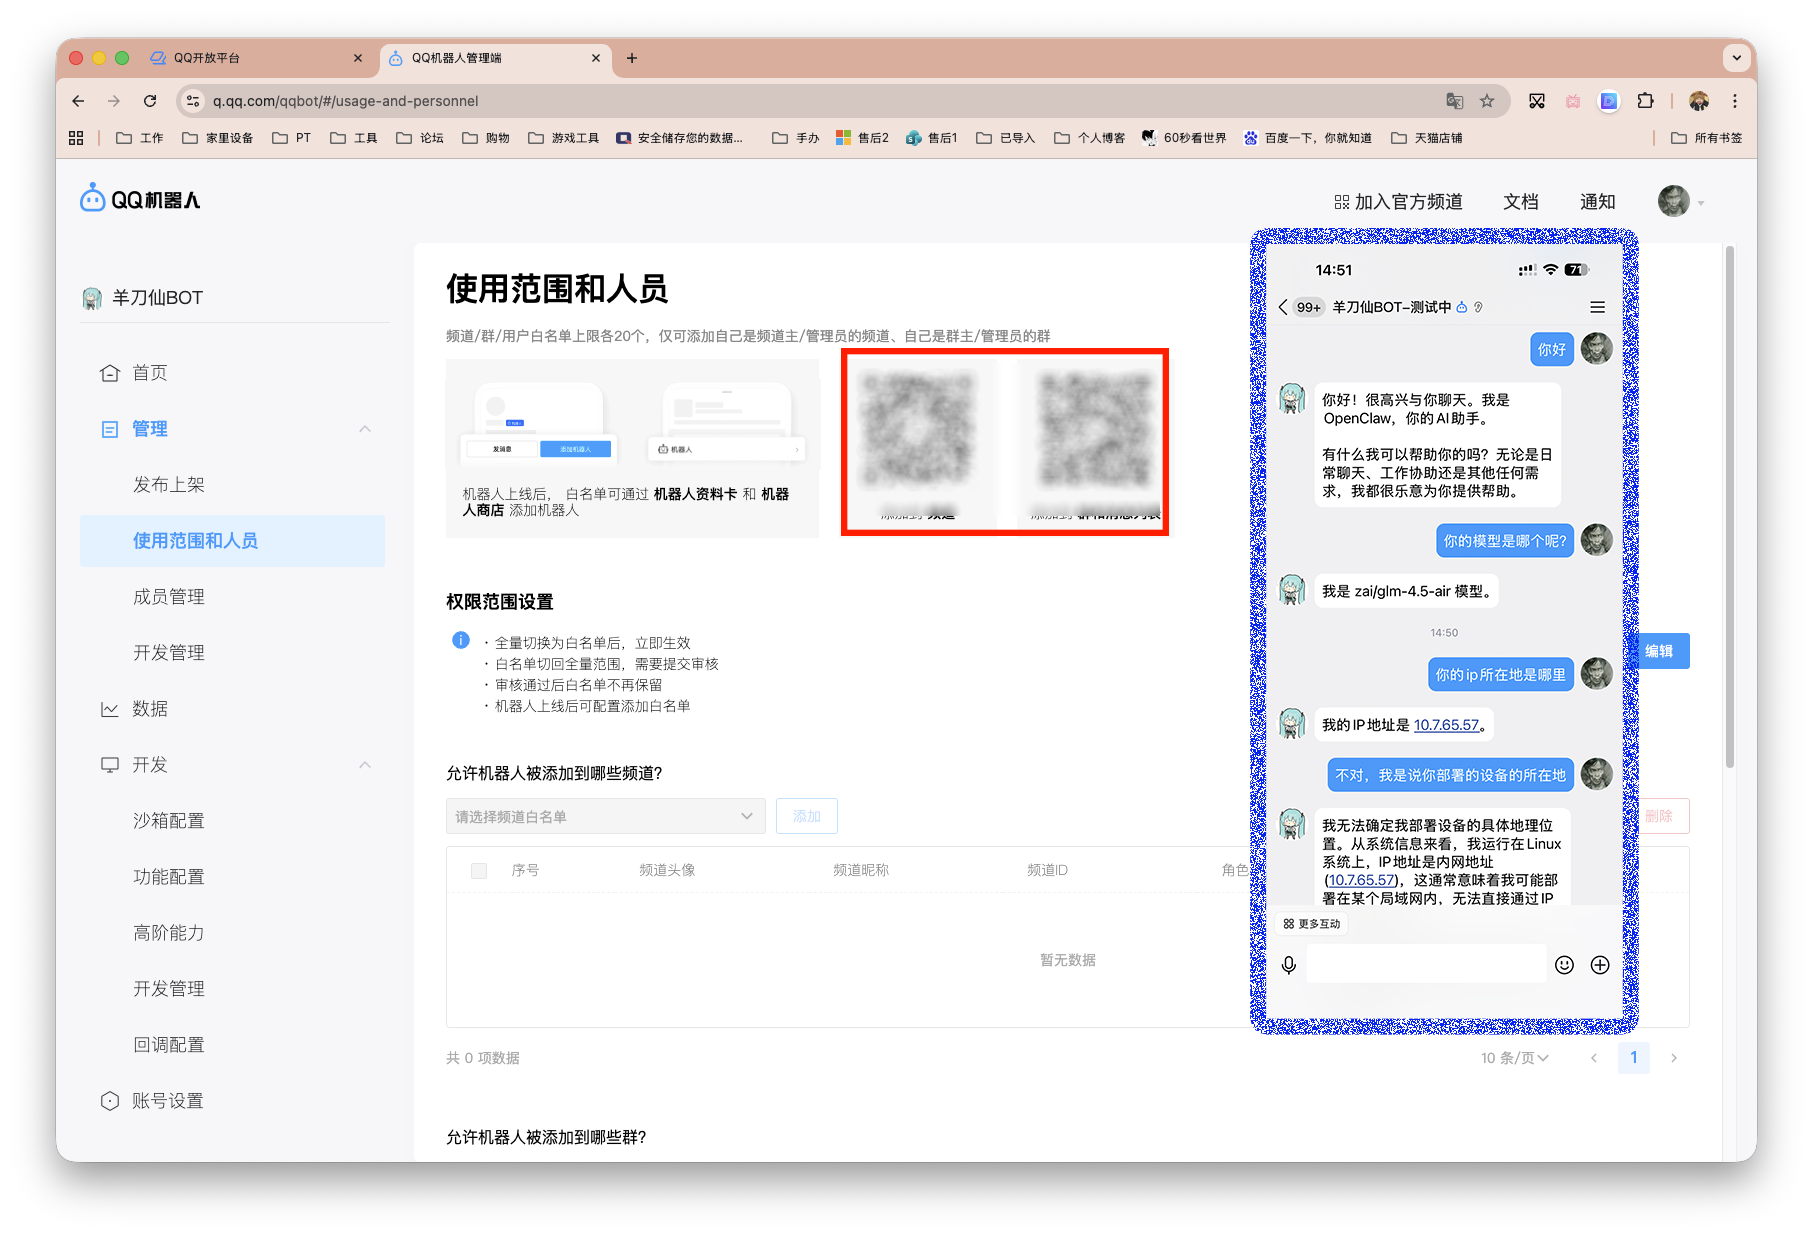1813x1236 pixels.
Task: Click the 数据 chart icon in the sidebar
Action: pos(111,708)
